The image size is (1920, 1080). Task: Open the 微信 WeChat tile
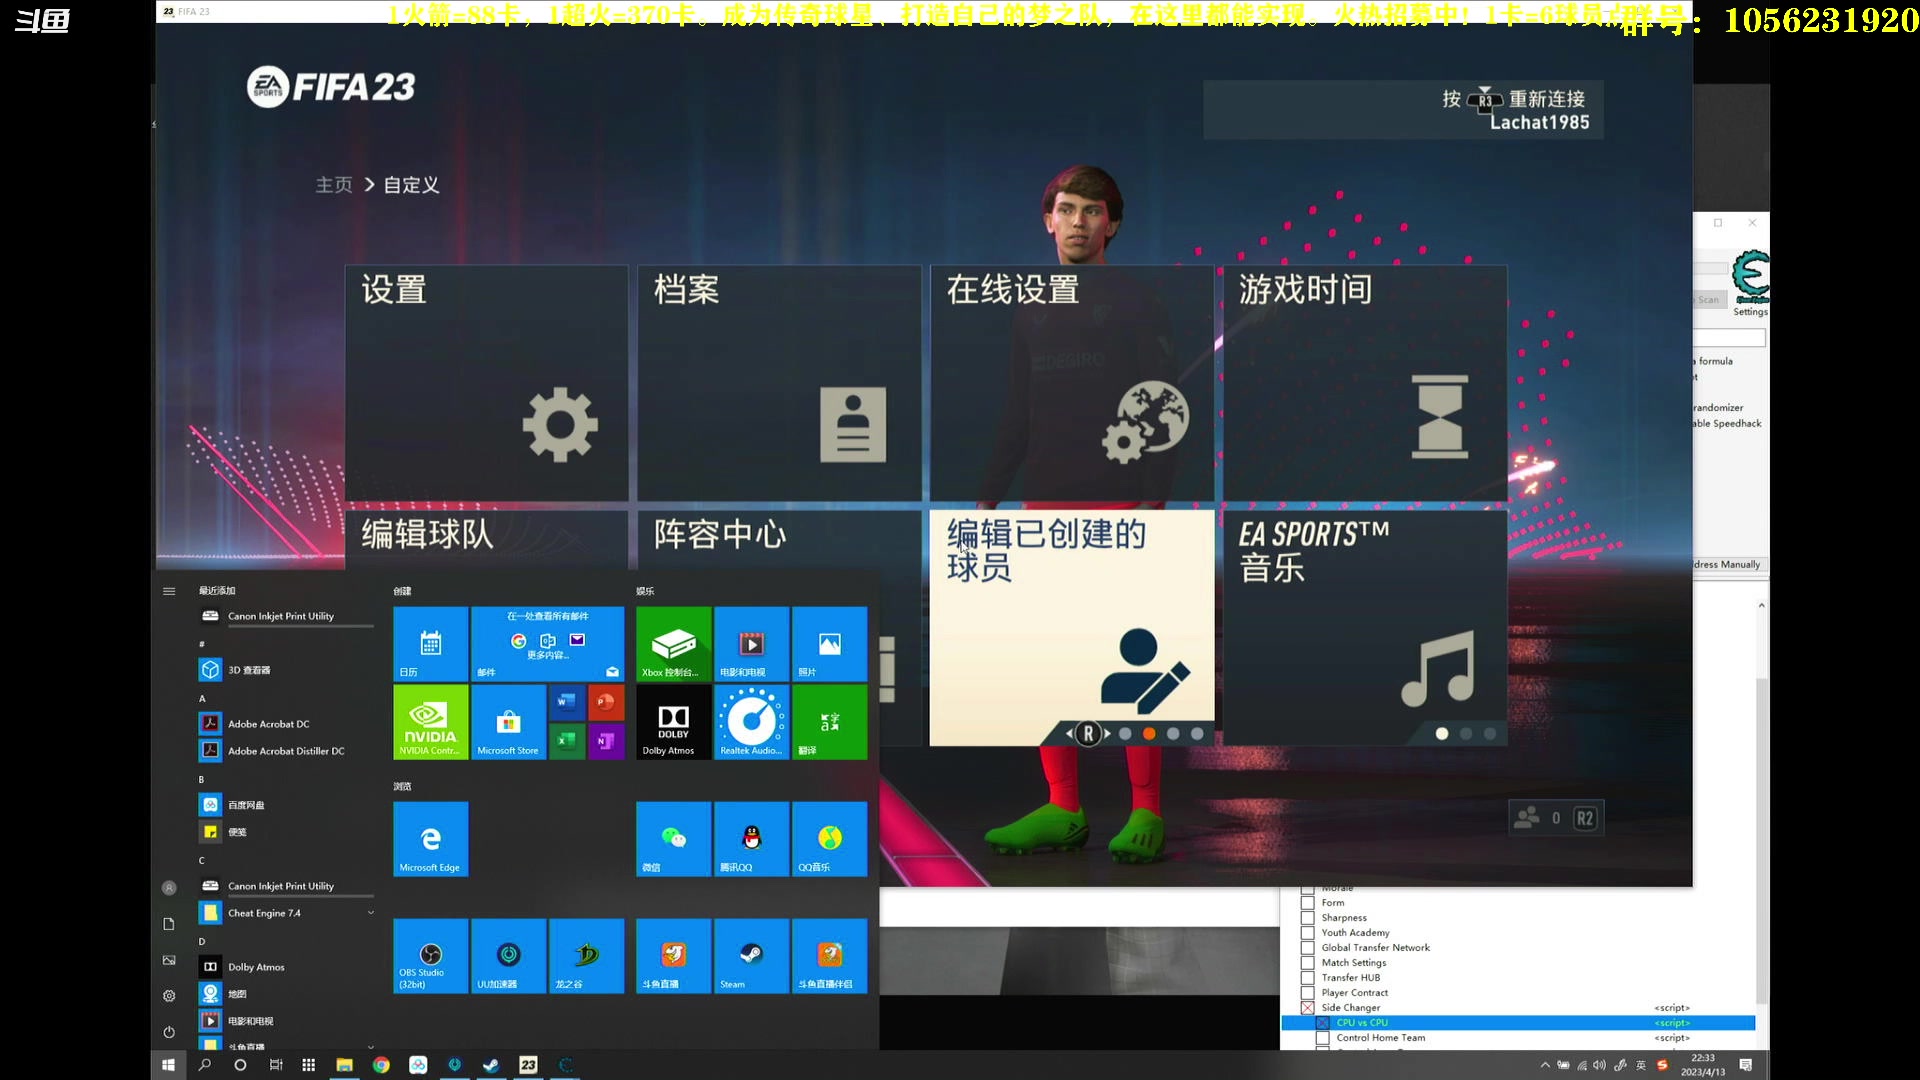coord(673,839)
